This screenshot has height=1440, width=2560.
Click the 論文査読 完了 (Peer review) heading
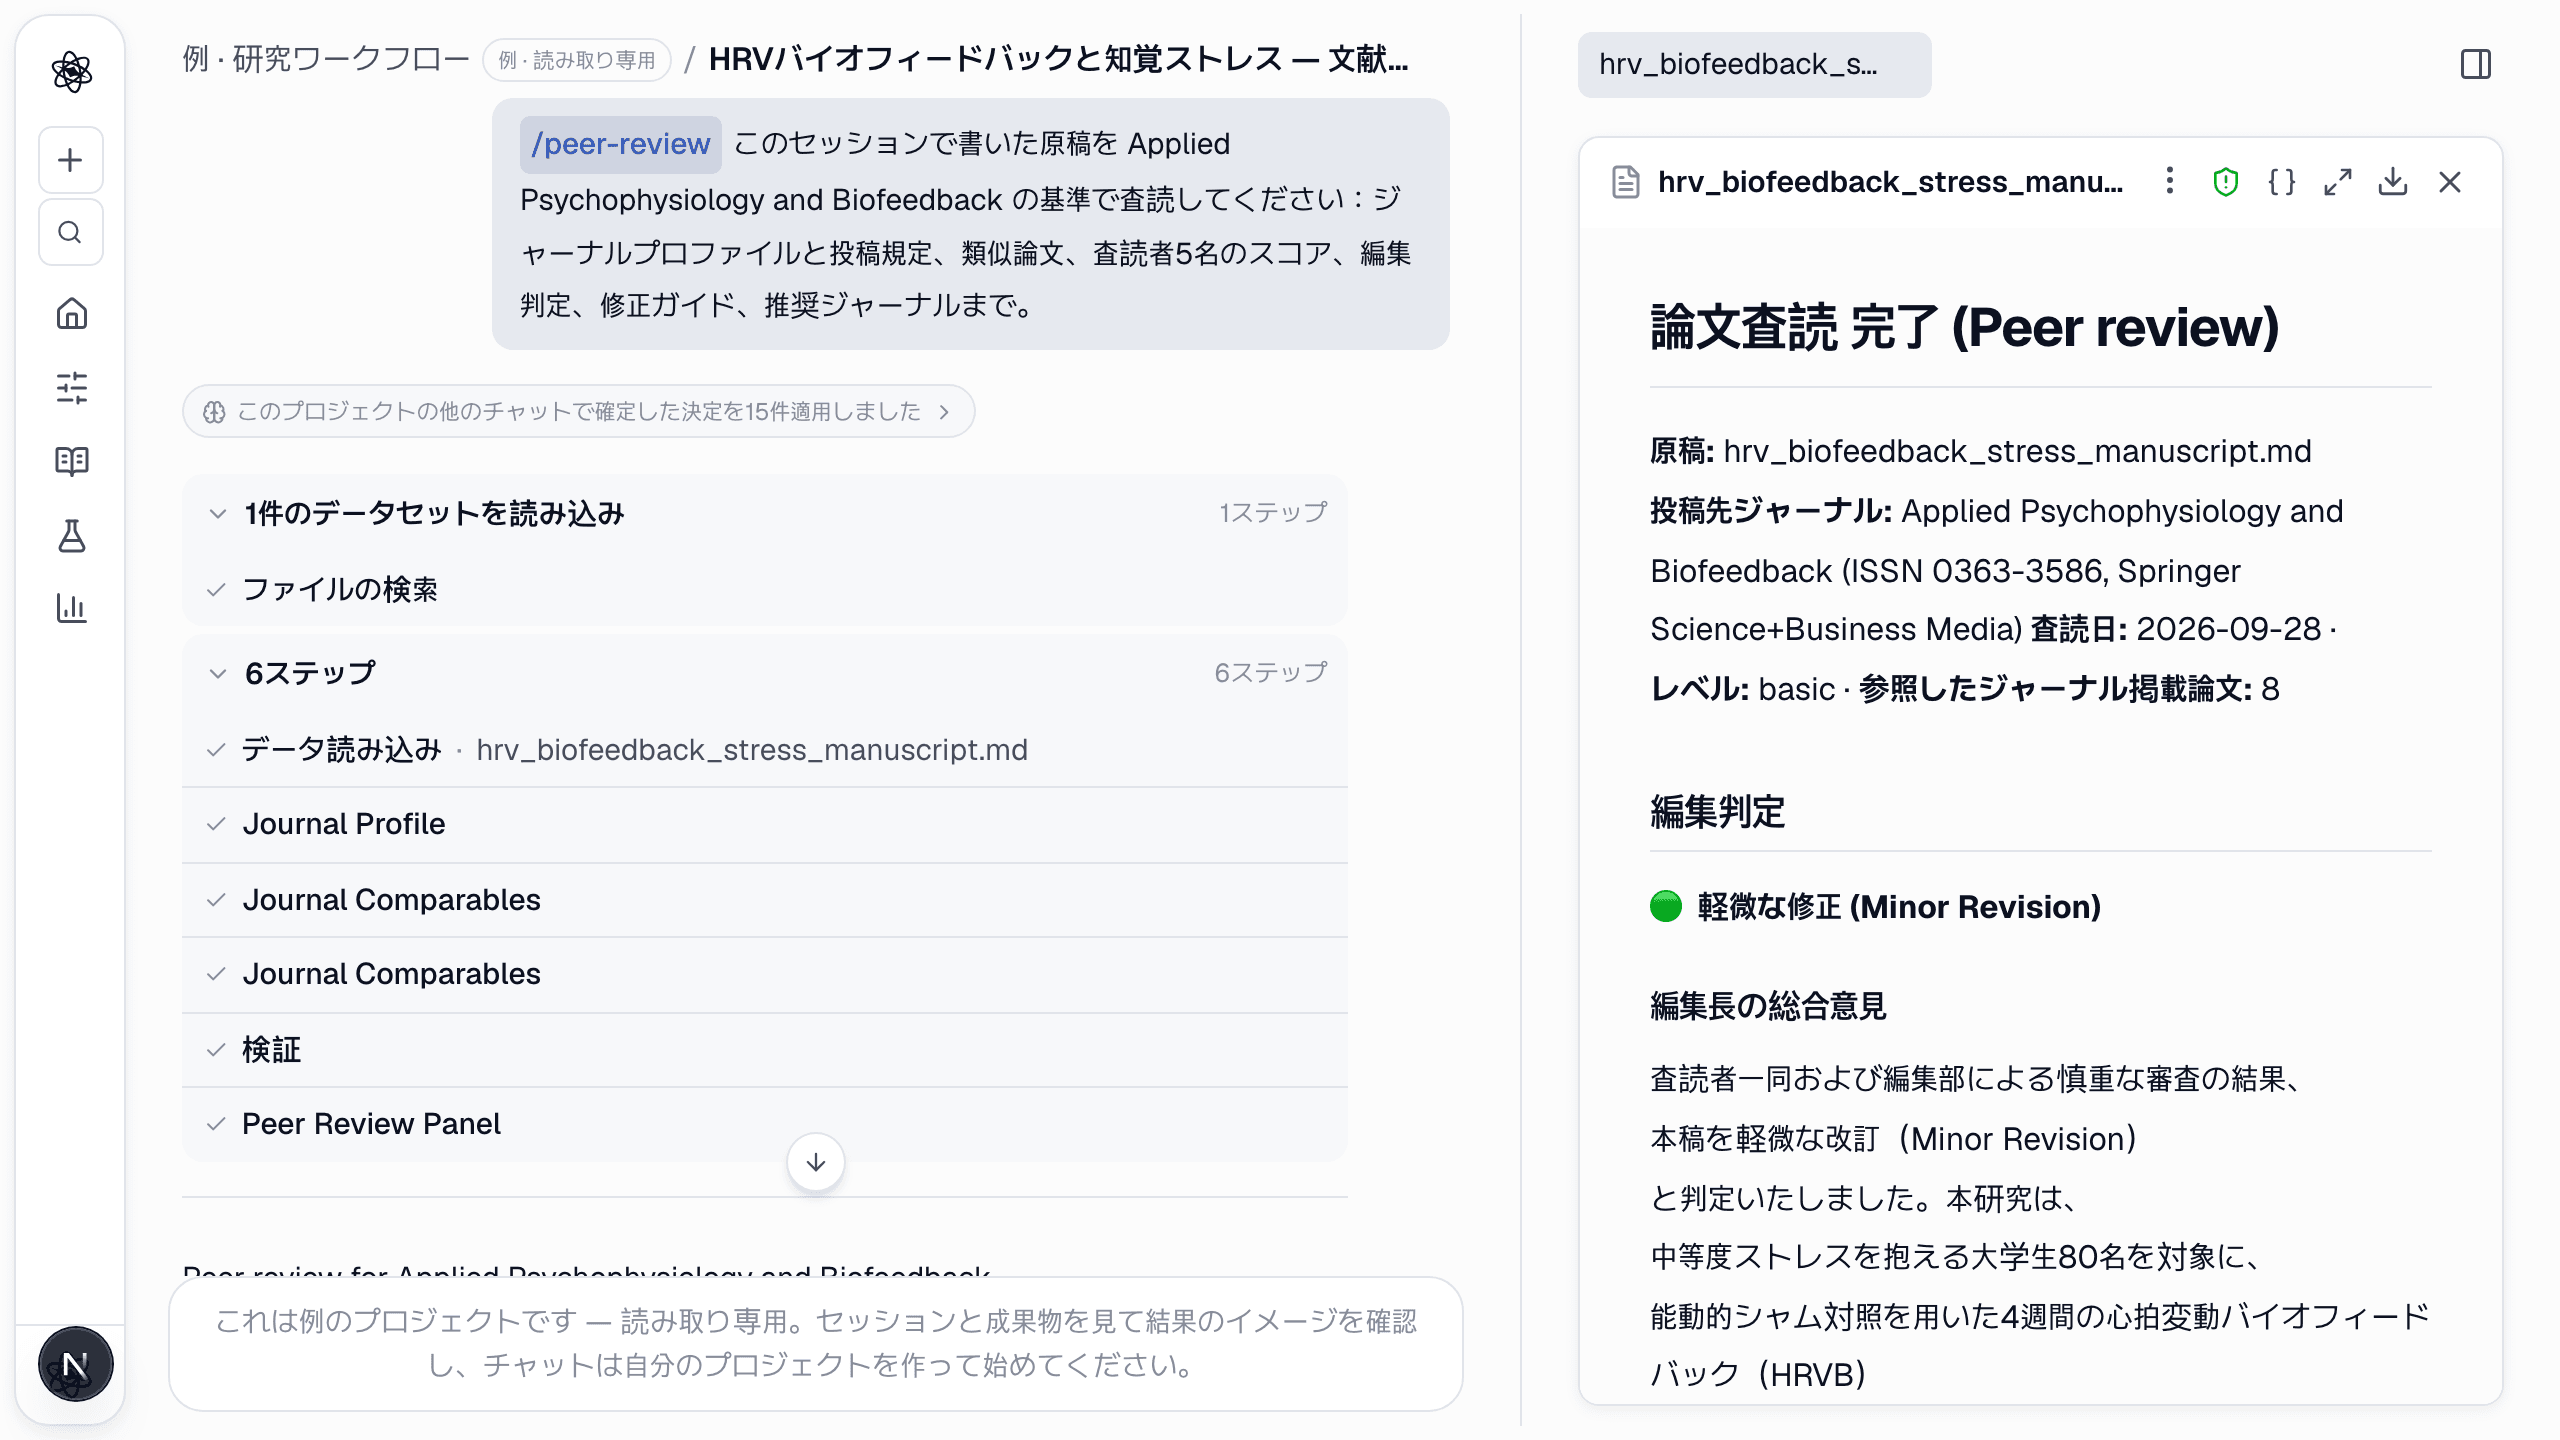[x=1964, y=327]
